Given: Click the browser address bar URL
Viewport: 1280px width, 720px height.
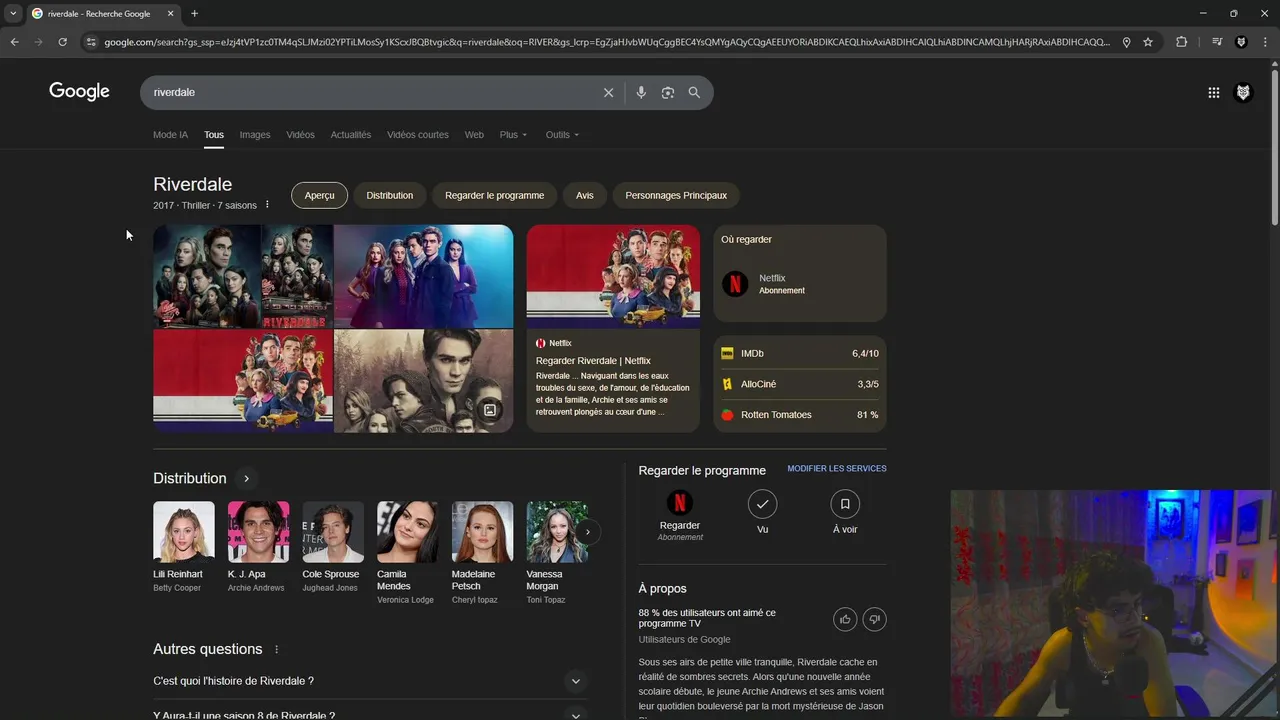Looking at the screenshot, I should click(607, 42).
